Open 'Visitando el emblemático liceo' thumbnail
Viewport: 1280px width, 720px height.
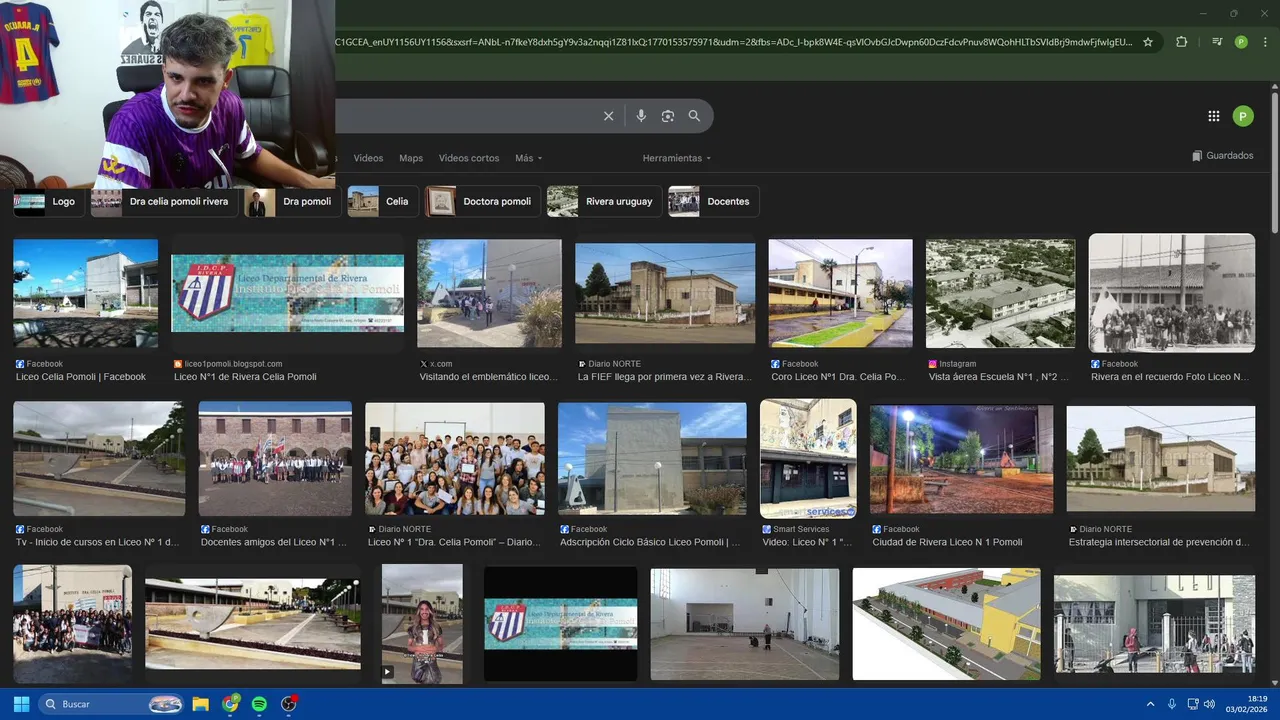(x=489, y=293)
